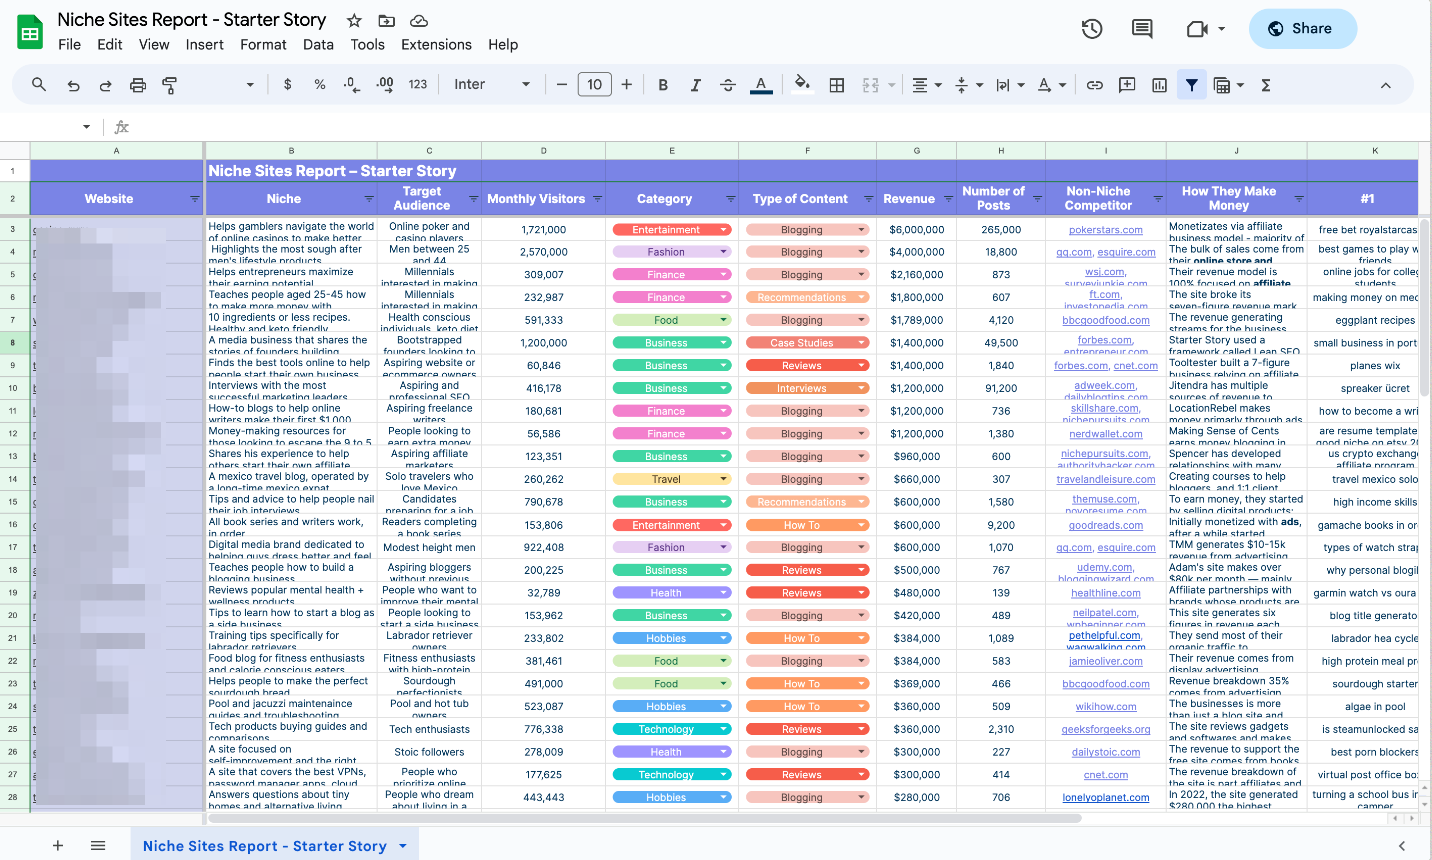Open sheet tab options arrow

coord(403,846)
